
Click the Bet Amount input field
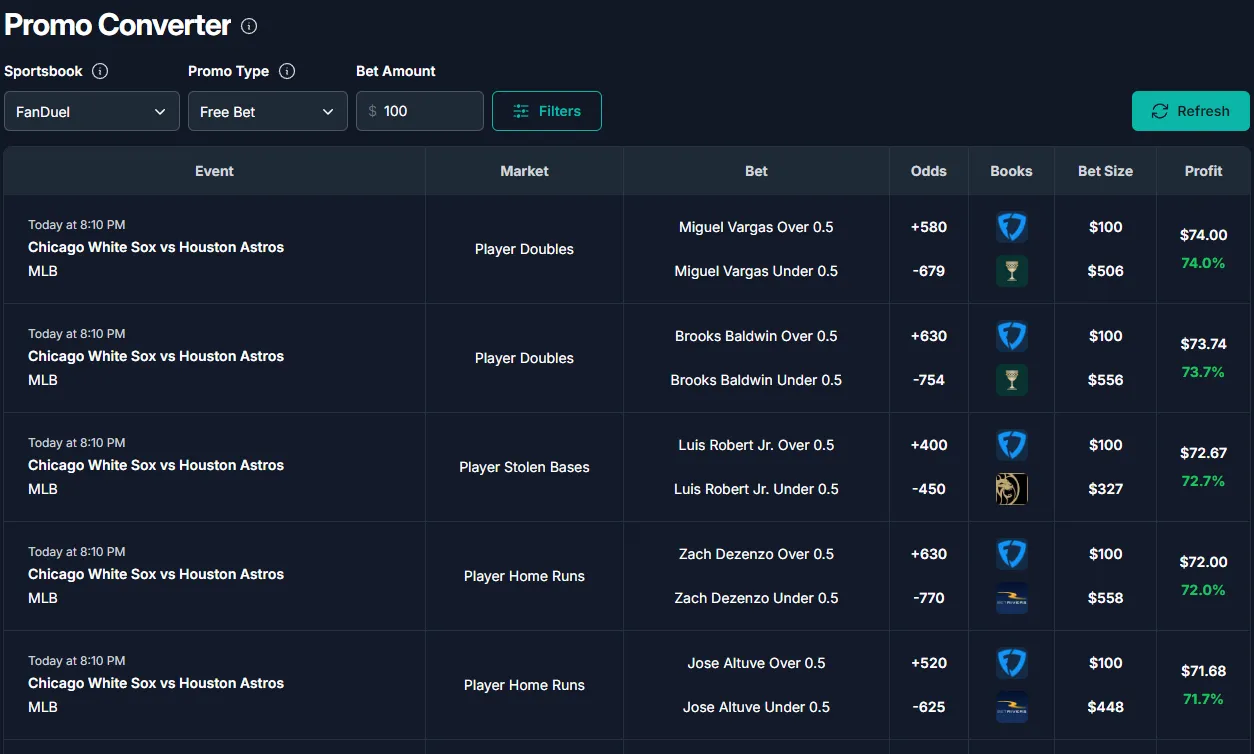pos(420,111)
